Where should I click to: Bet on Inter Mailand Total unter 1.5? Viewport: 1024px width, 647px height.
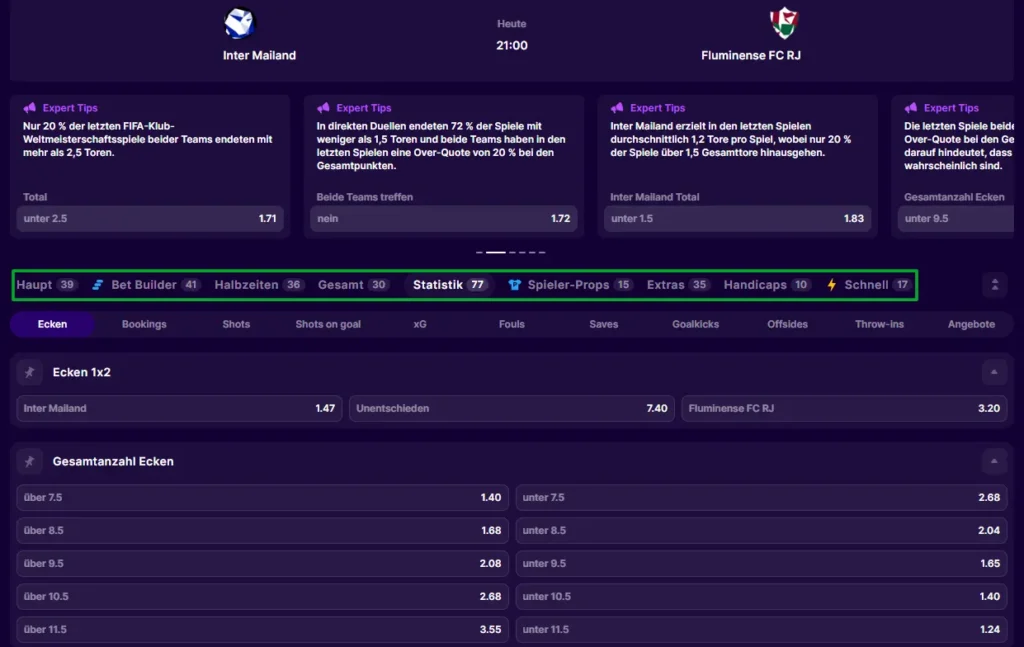coord(737,219)
